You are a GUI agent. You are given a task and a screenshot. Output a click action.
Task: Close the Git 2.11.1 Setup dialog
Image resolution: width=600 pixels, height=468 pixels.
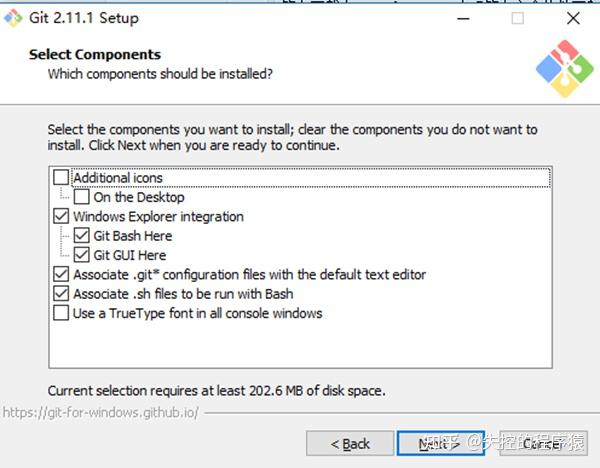[x=573, y=18]
